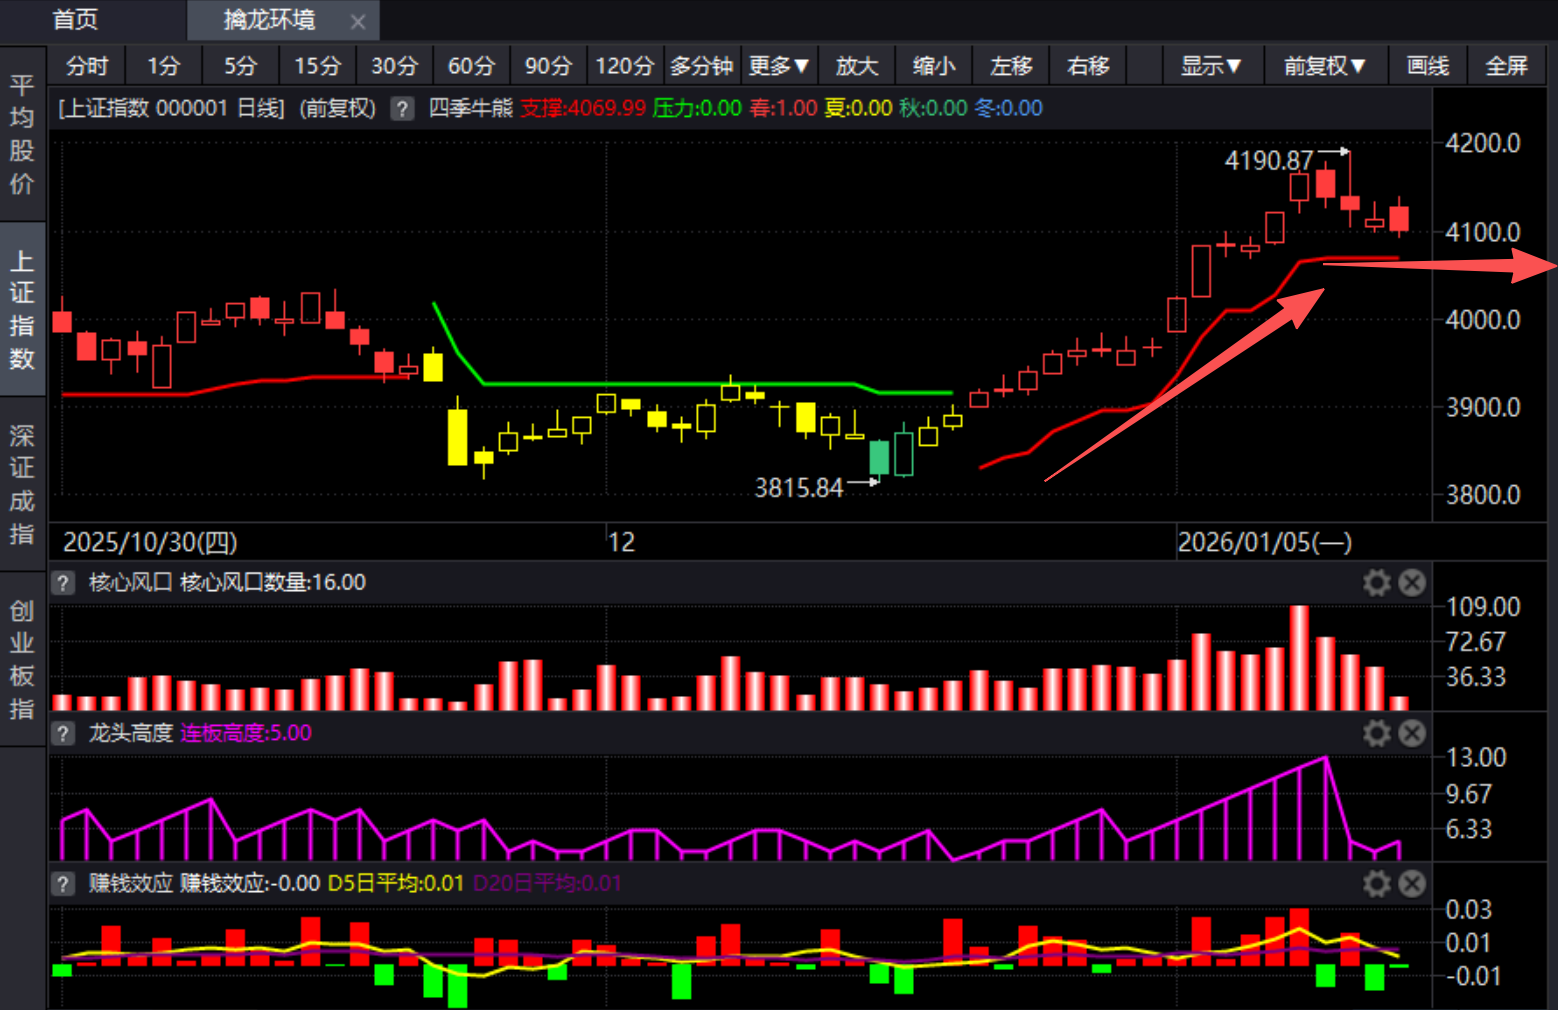This screenshot has width=1558, height=1010.
Task: Zoom in with the 放大 button
Action: (857, 66)
